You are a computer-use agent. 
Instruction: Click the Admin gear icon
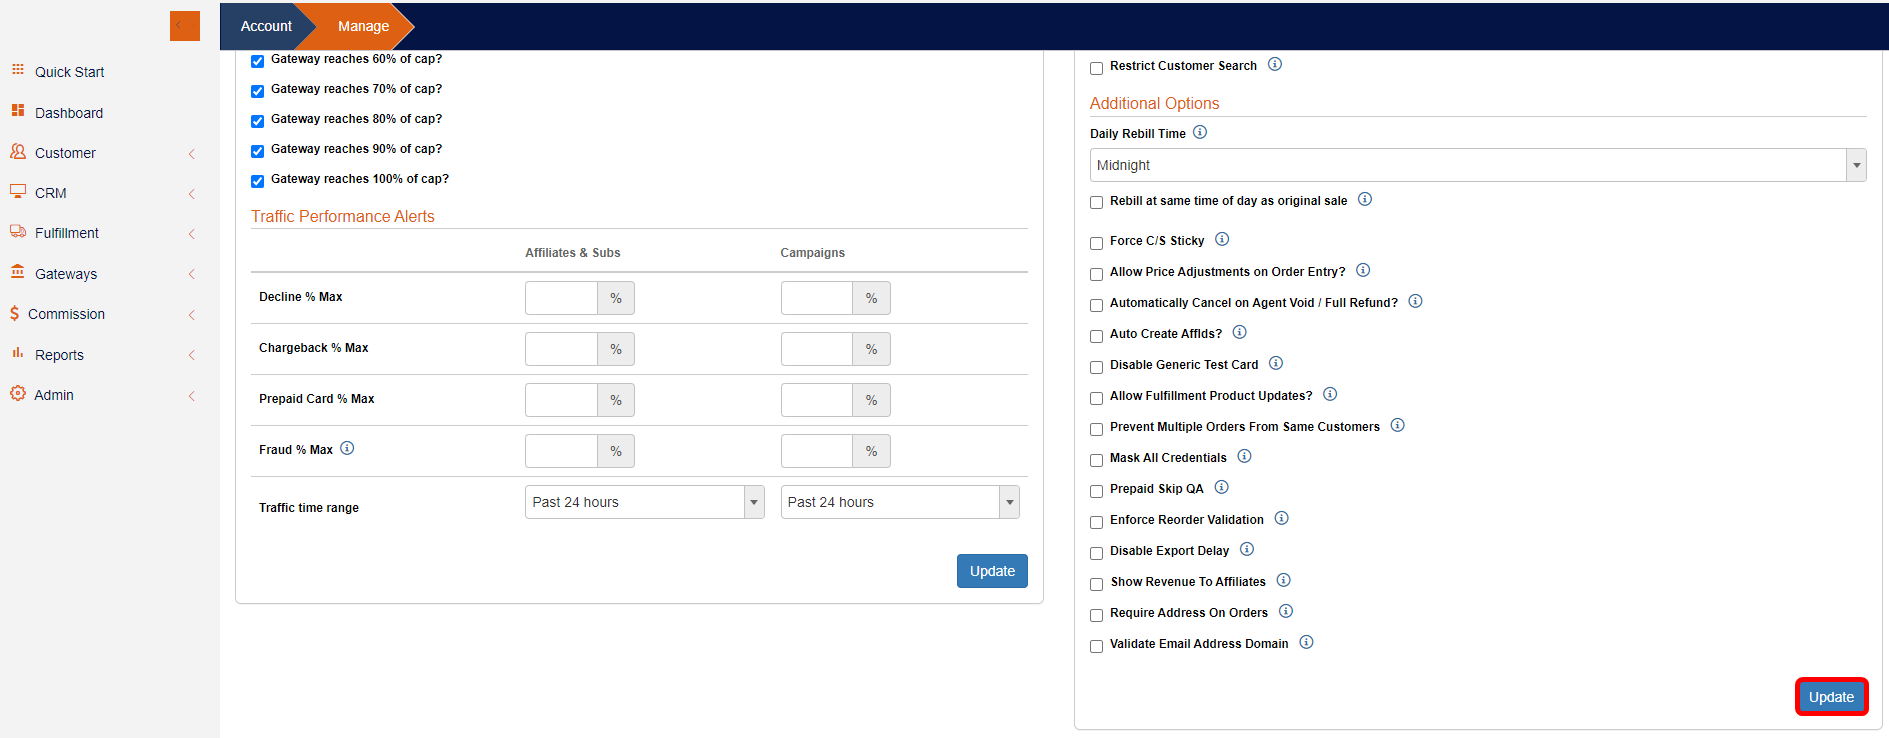(x=17, y=394)
